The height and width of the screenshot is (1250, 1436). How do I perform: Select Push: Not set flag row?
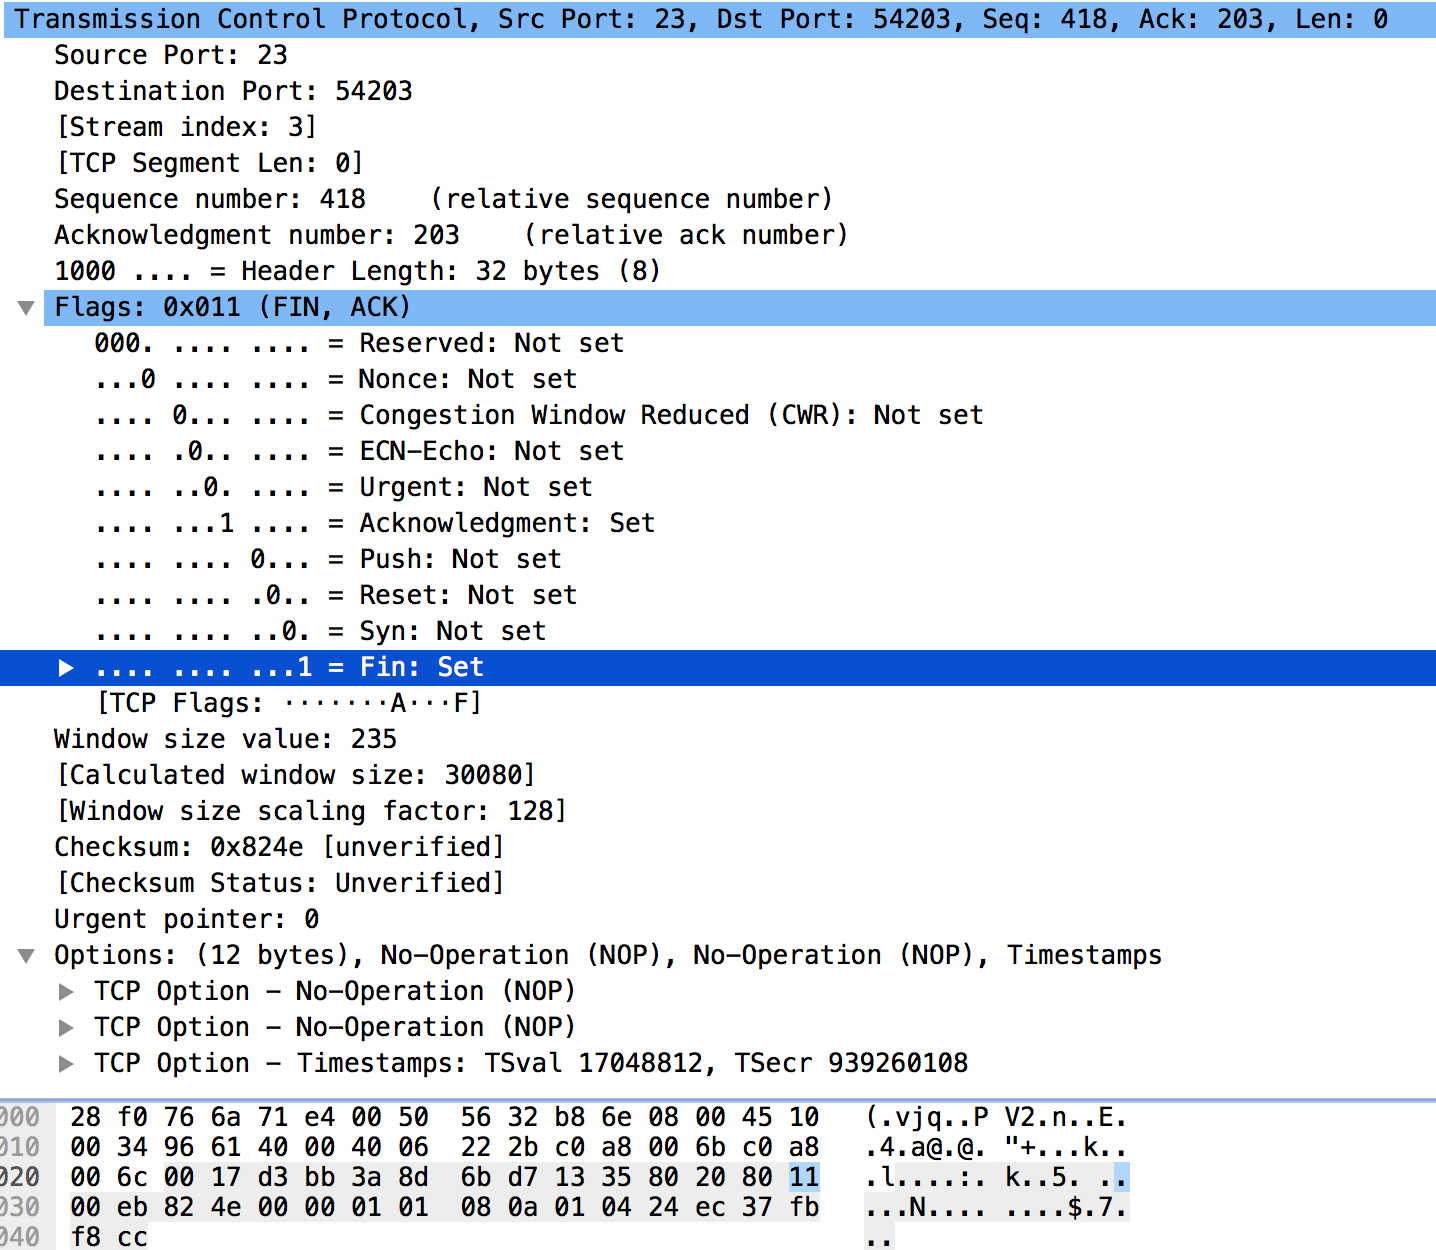(x=328, y=559)
